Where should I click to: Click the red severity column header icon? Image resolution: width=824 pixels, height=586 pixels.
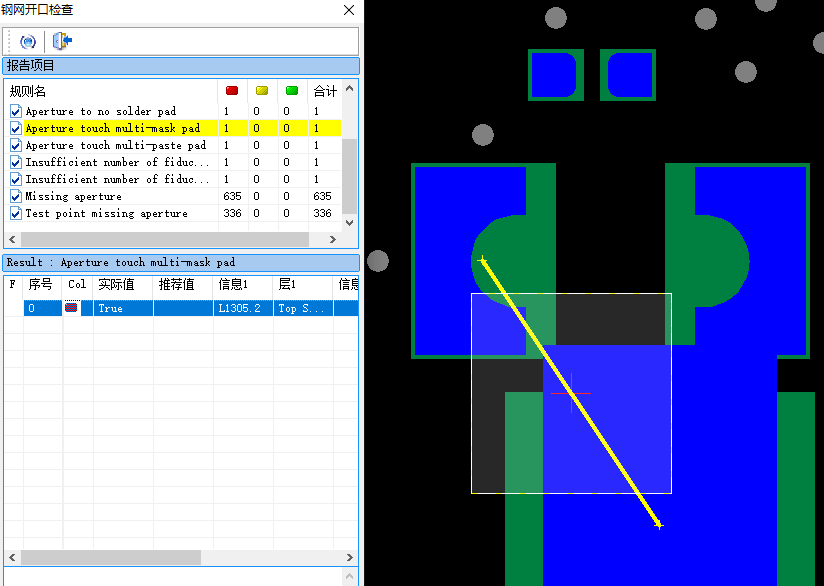(x=232, y=91)
